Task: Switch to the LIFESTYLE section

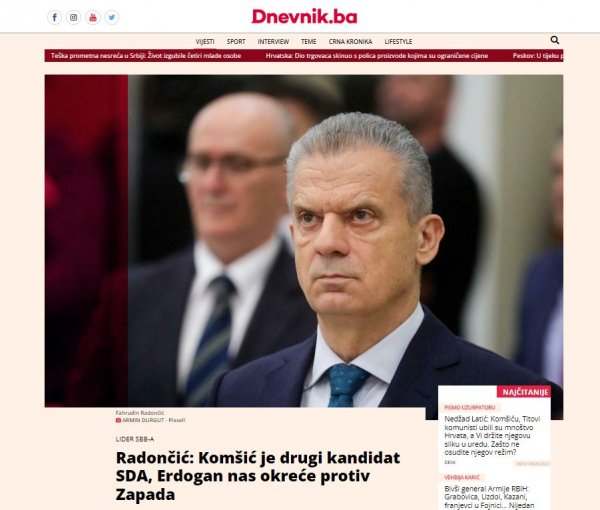Action: pos(398,41)
